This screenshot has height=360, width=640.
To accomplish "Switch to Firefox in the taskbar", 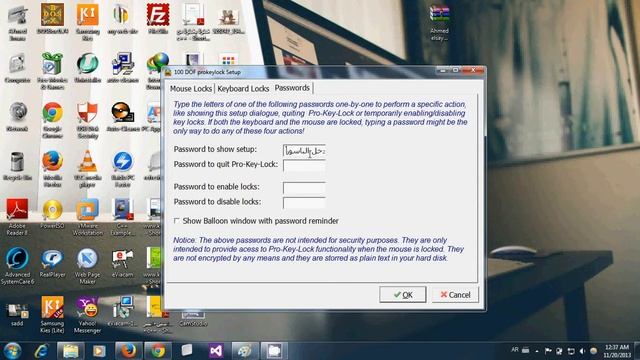I will click(x=129, y=351).
